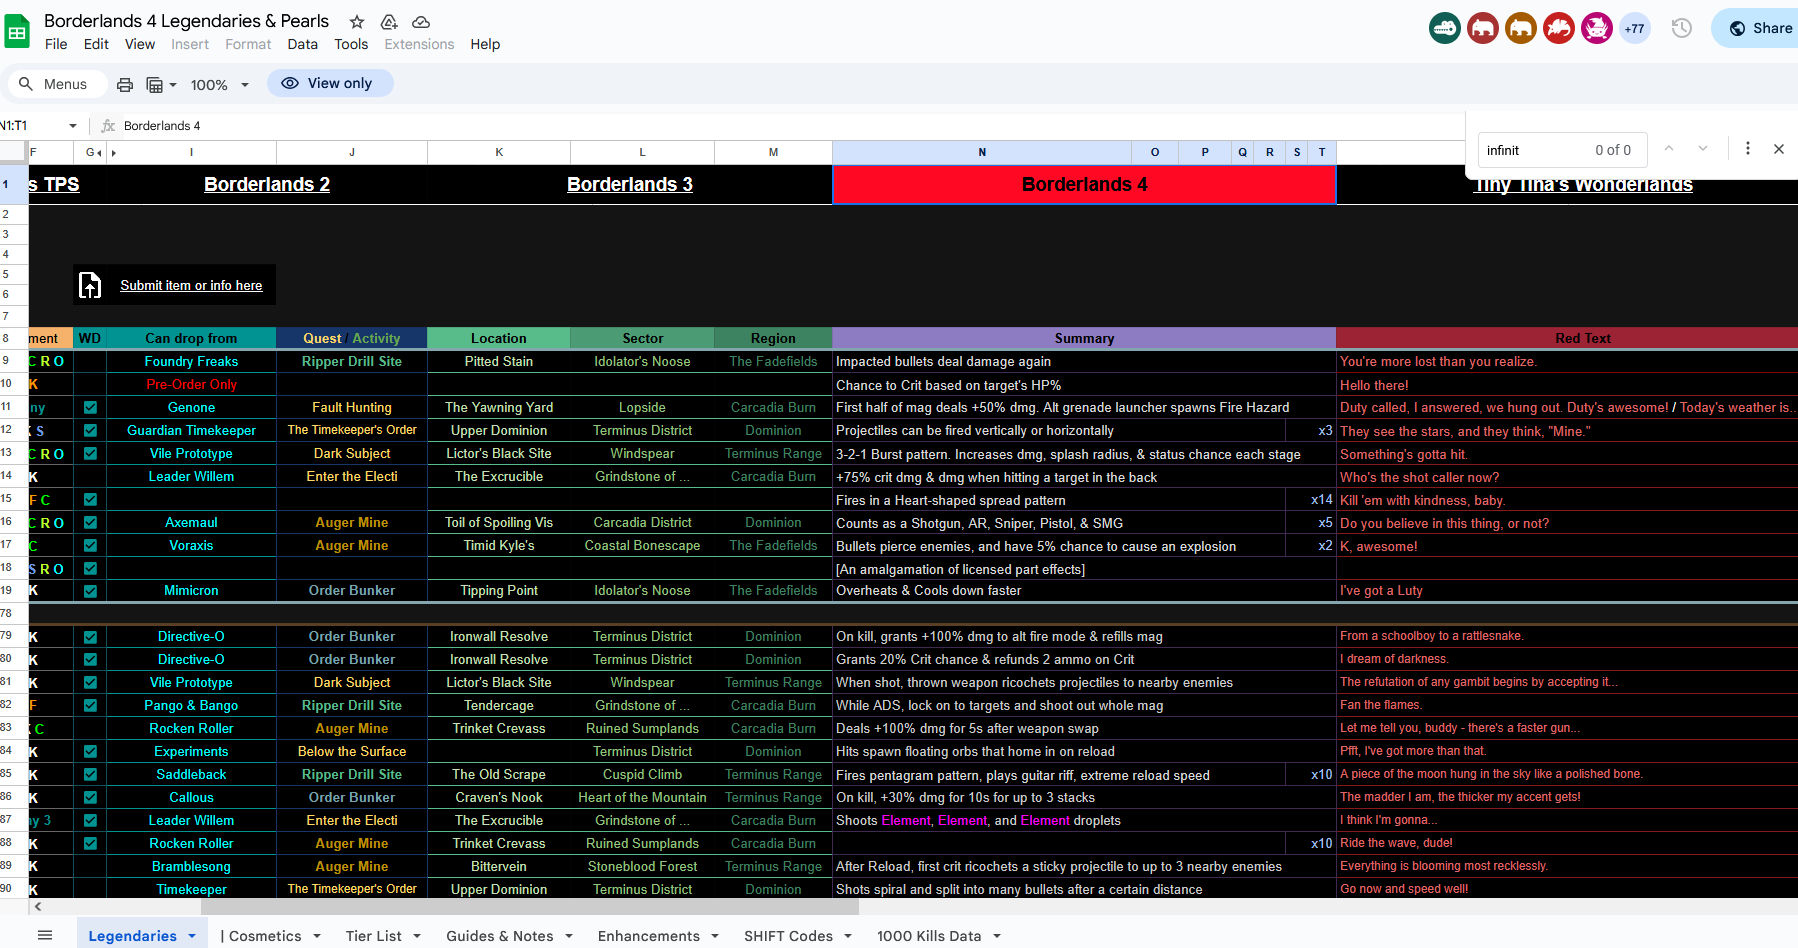Show the +77 additional viewers

tap(1635, 28)
